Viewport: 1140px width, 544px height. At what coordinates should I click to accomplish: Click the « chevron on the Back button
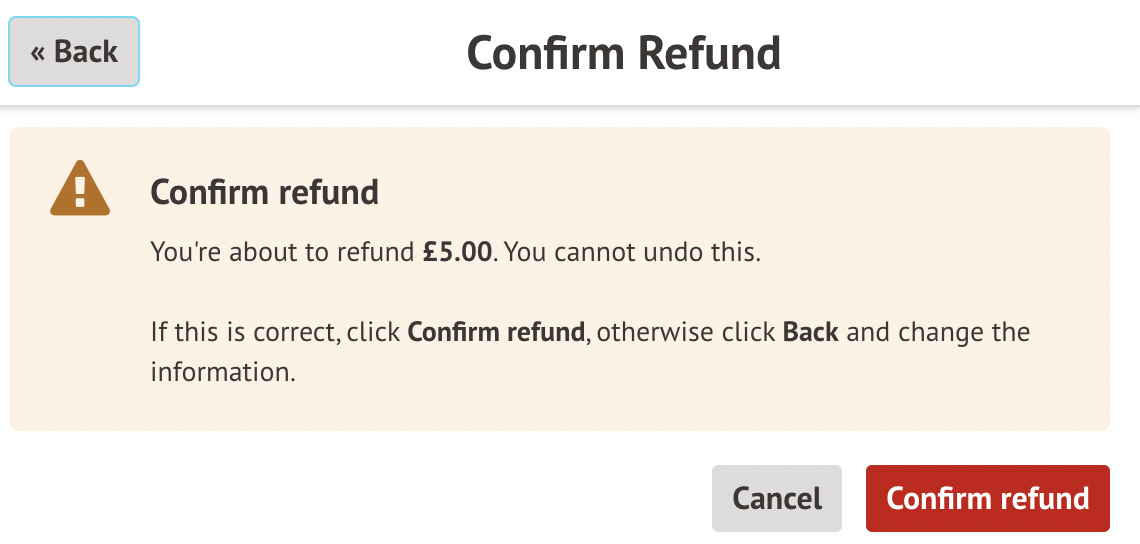(38, 52)
